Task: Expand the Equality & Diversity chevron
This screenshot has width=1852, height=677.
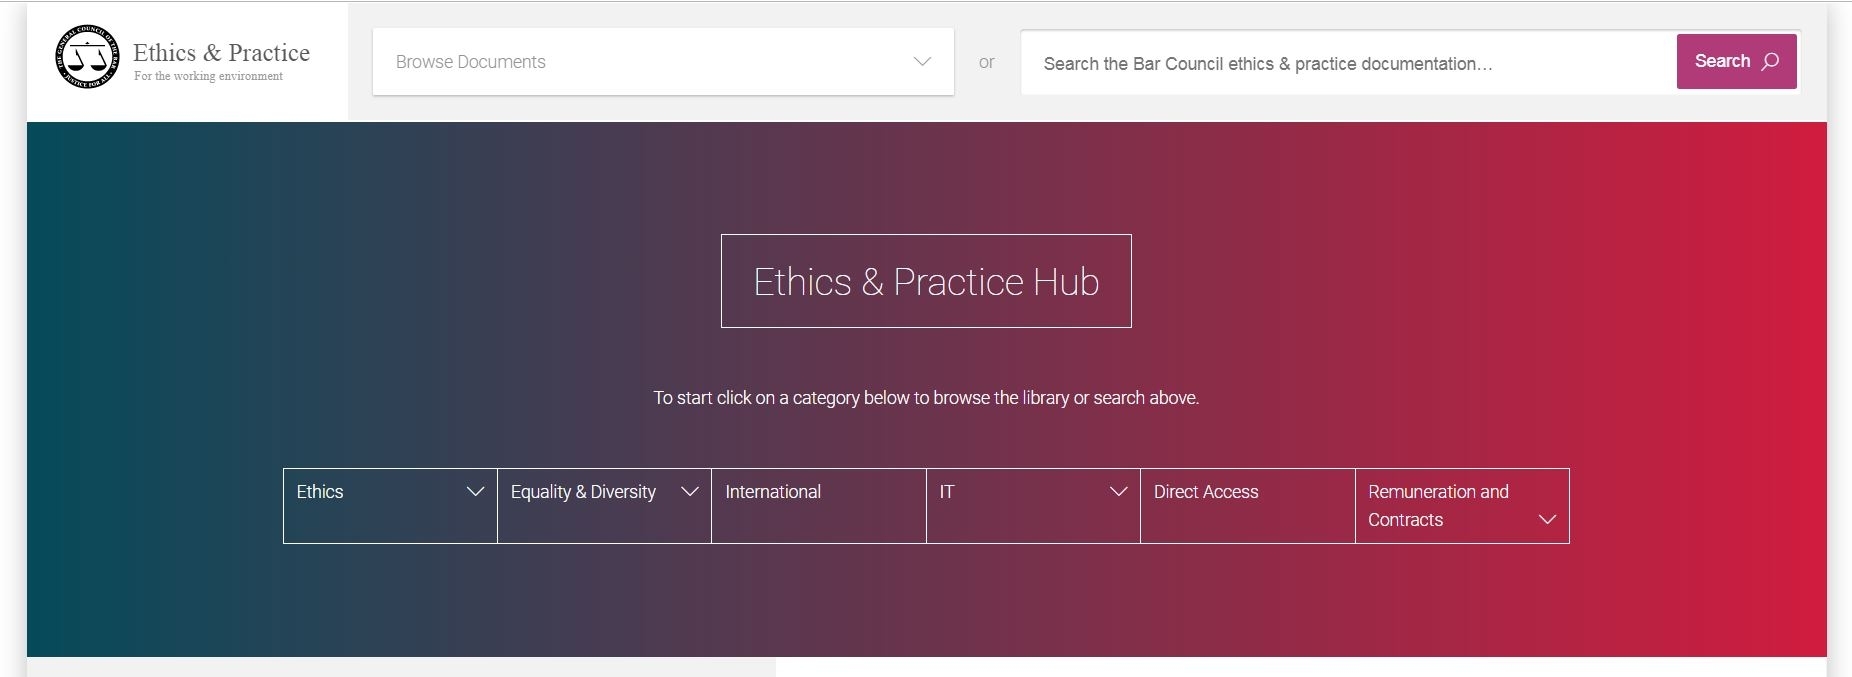Action: tap(689, 492)
